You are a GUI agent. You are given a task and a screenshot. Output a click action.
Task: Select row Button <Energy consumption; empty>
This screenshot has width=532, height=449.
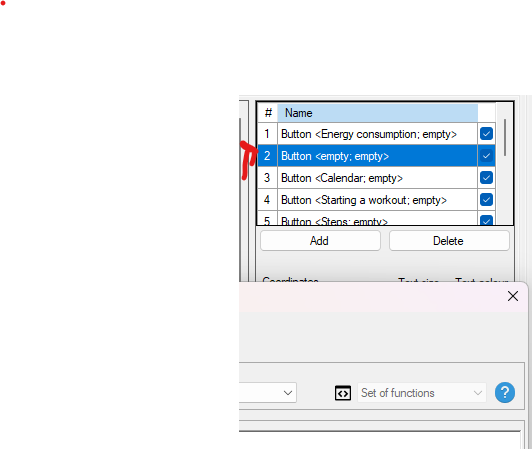pos(377,134)
